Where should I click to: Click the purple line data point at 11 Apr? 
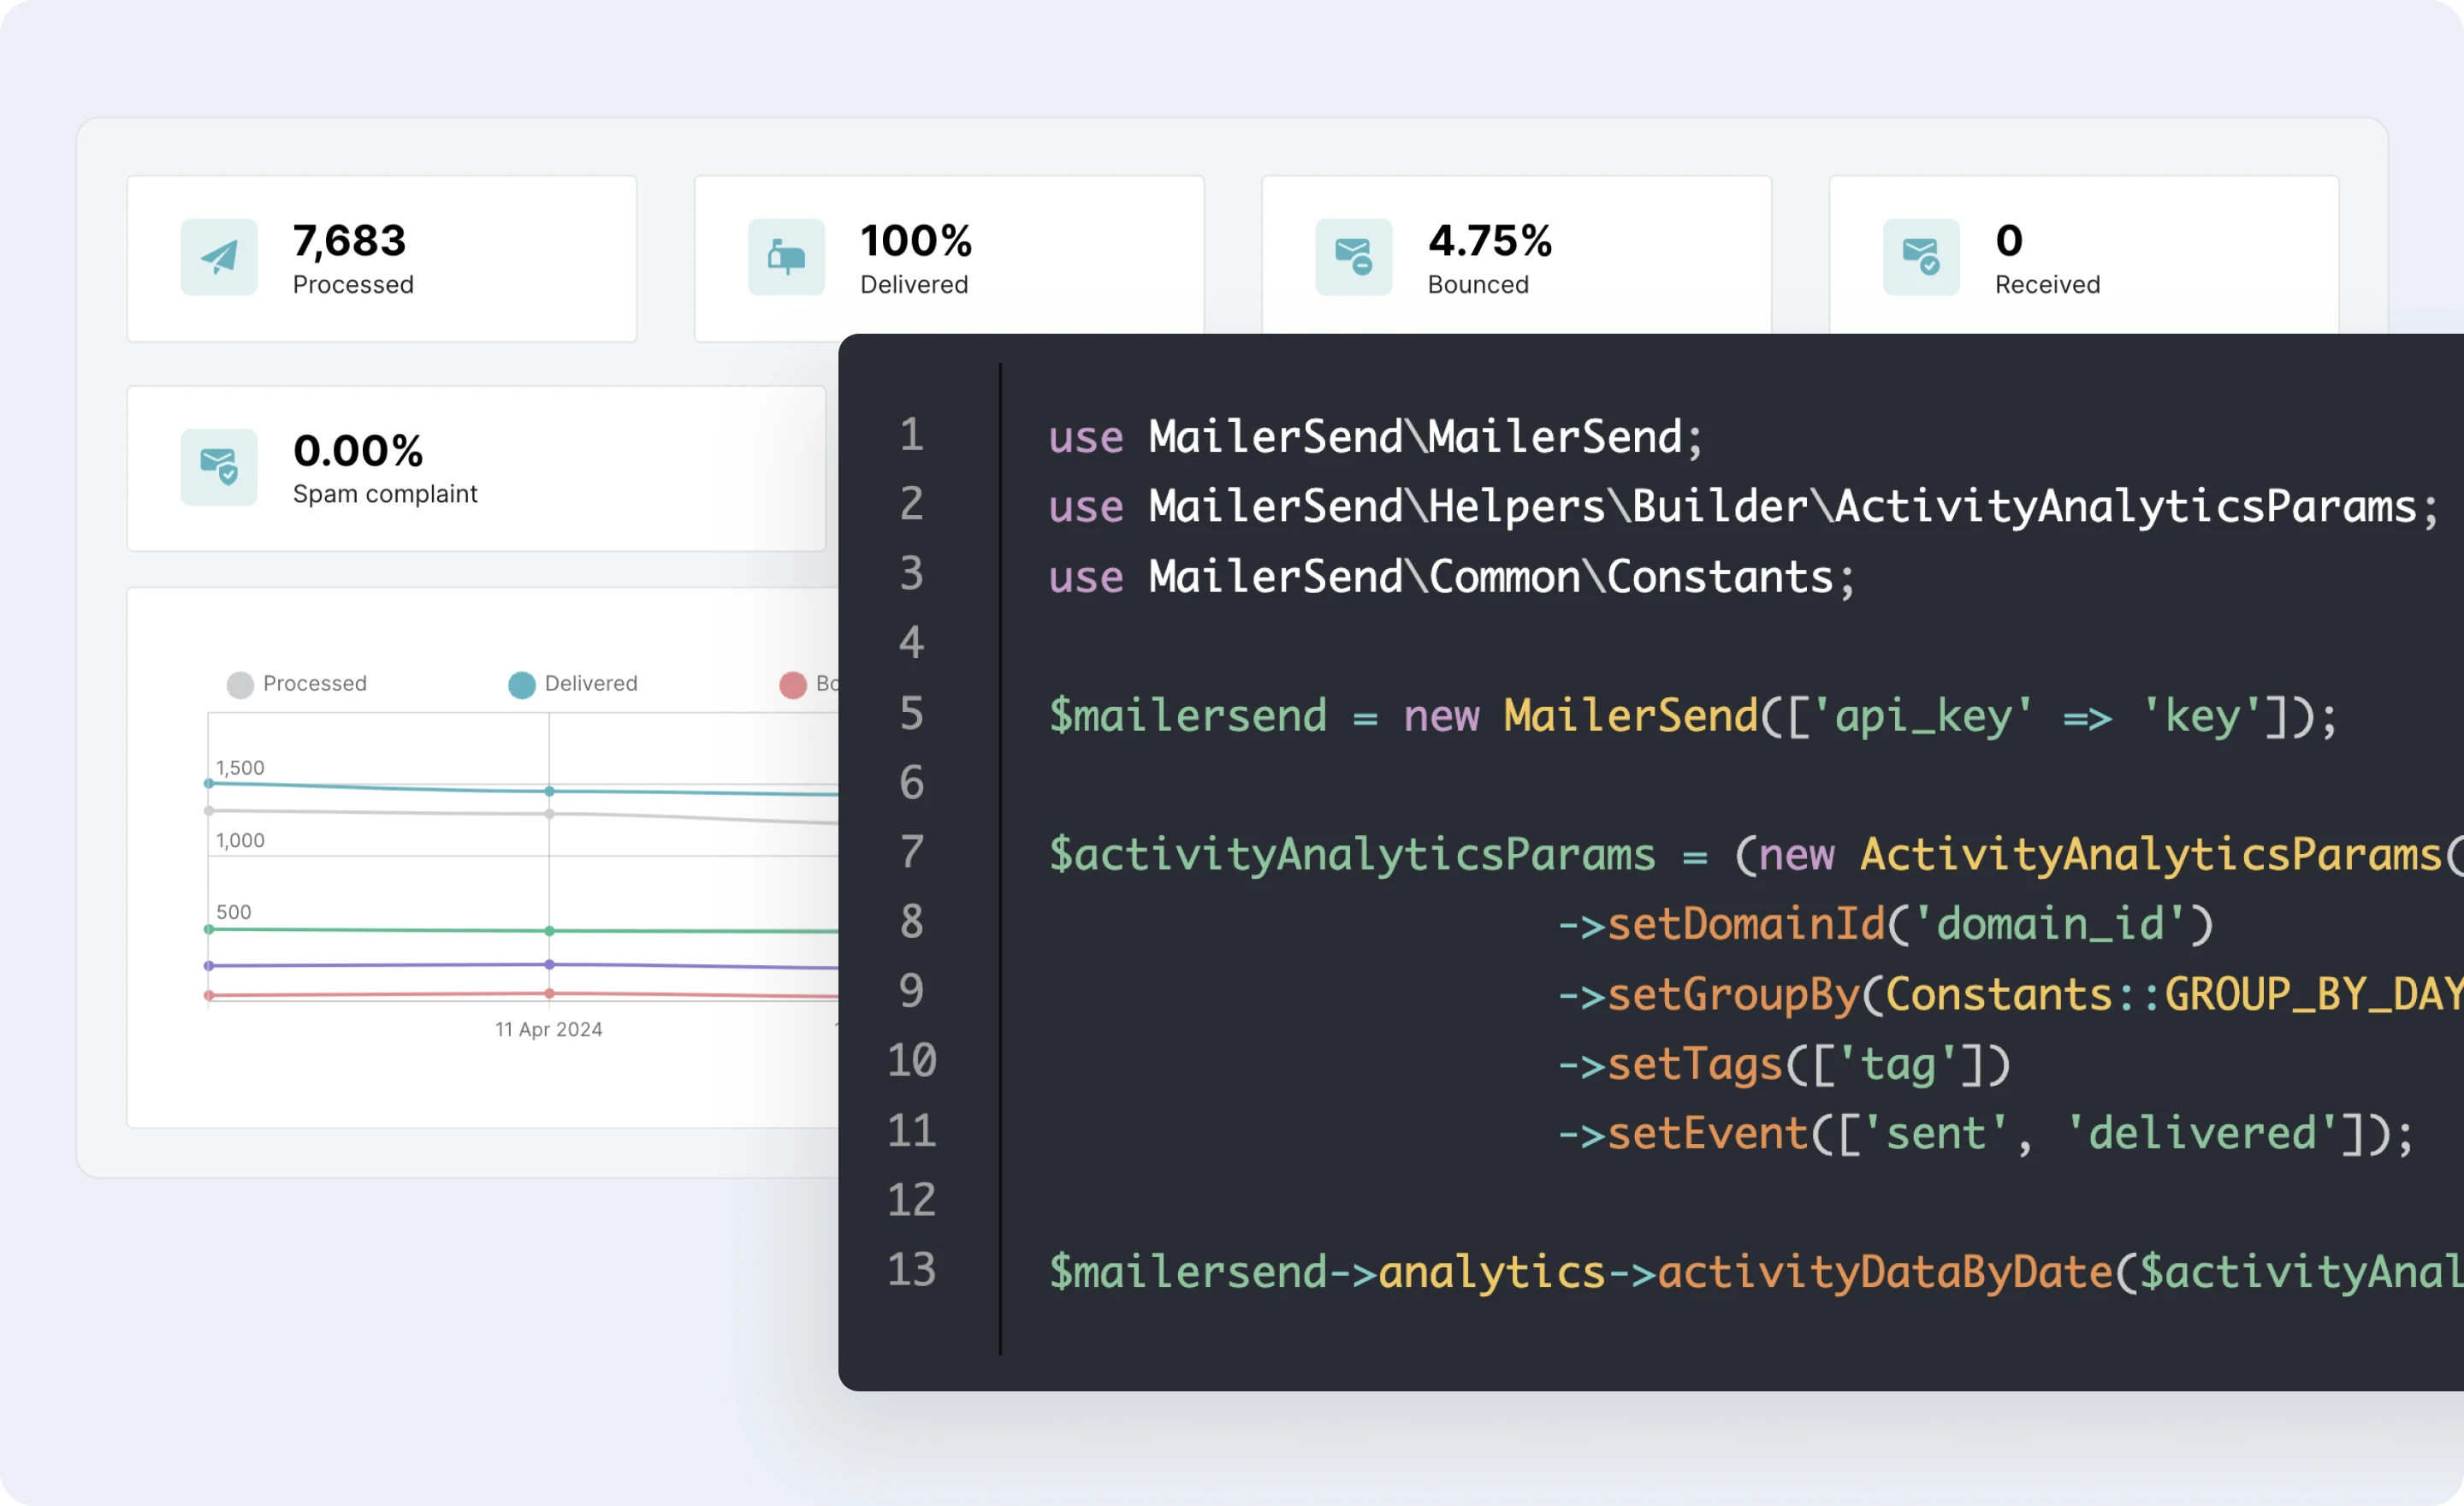(549, 964)
